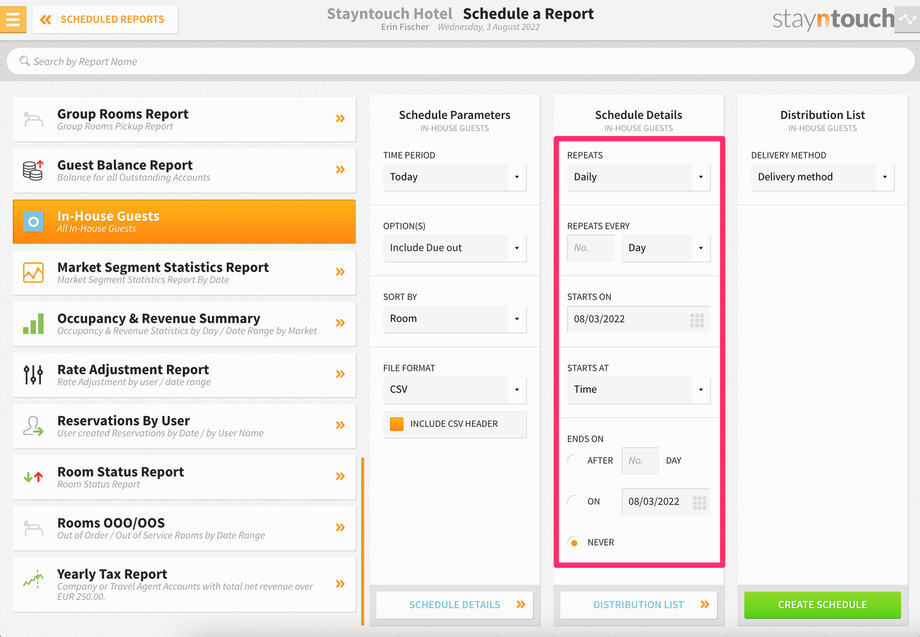Image resolution: width=920 pixels, height=637 pixels.
Task: Click the activity pulse icon at top right
Action: click(x=907, y=19)
